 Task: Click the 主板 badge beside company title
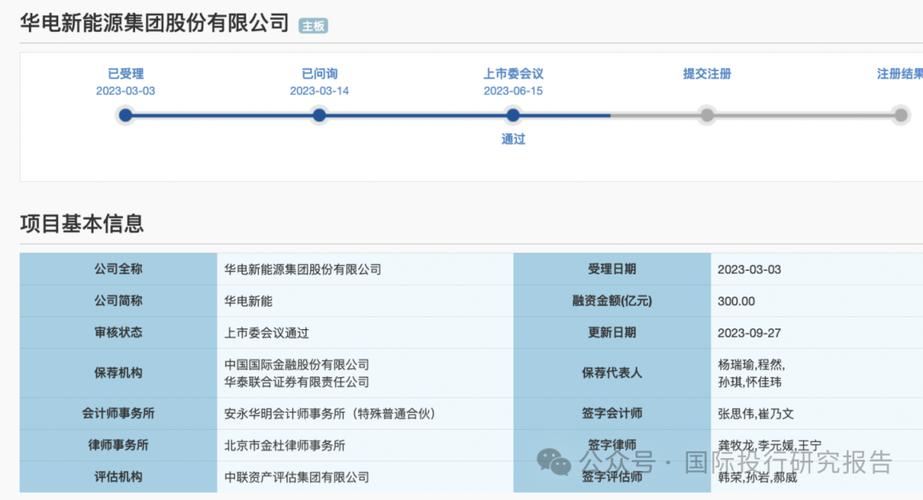coord(313,26)
